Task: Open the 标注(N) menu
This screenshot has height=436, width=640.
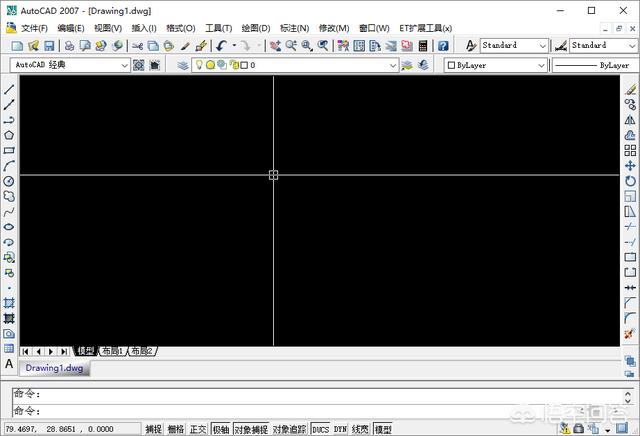Action: click(294, 28)
